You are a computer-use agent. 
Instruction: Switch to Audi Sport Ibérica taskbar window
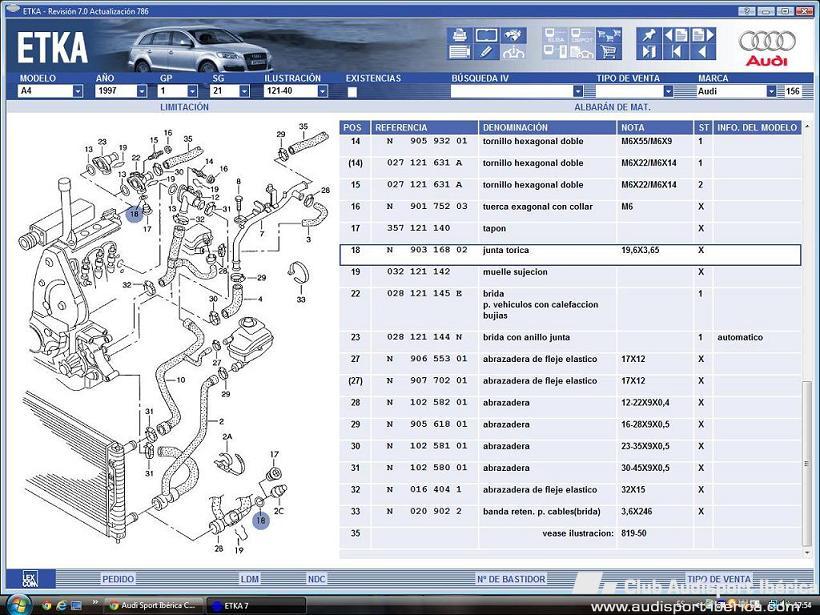click(154, 606)
